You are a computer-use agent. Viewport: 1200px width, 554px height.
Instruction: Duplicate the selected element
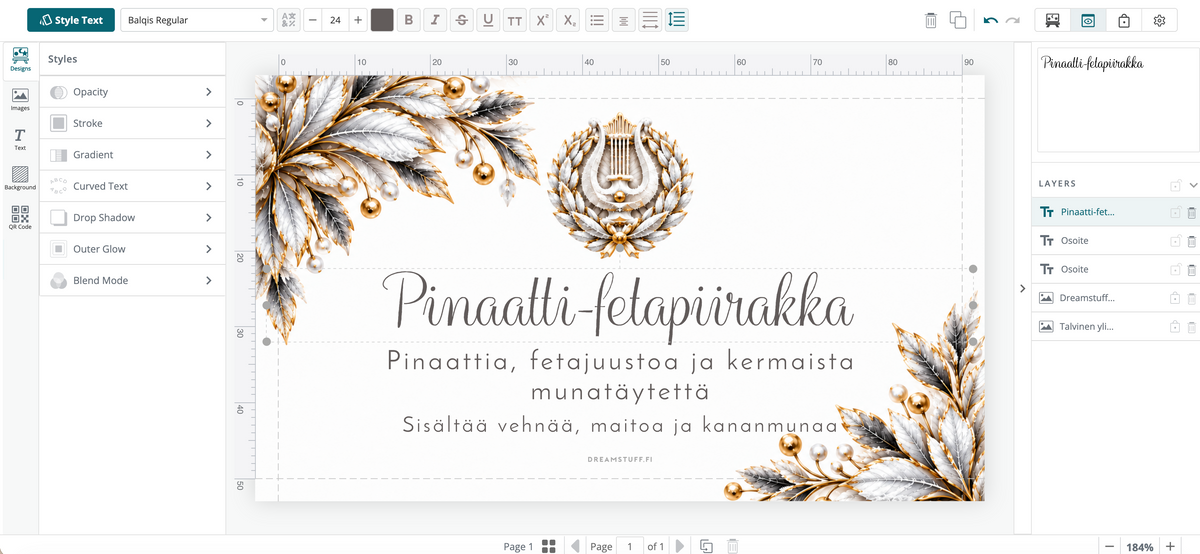coord(958,20)
